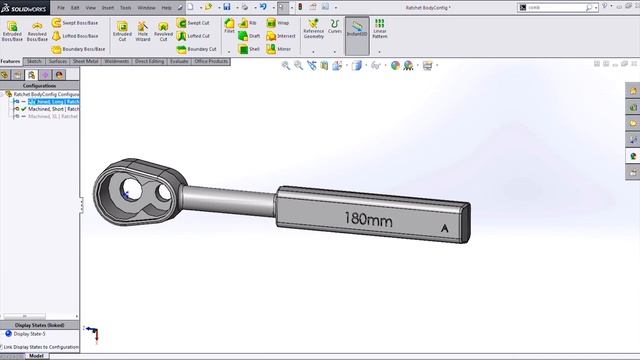Click the Edit Appearance color ball
The height and width of the screenshot is (360, 640).
(x=395, y=65)
